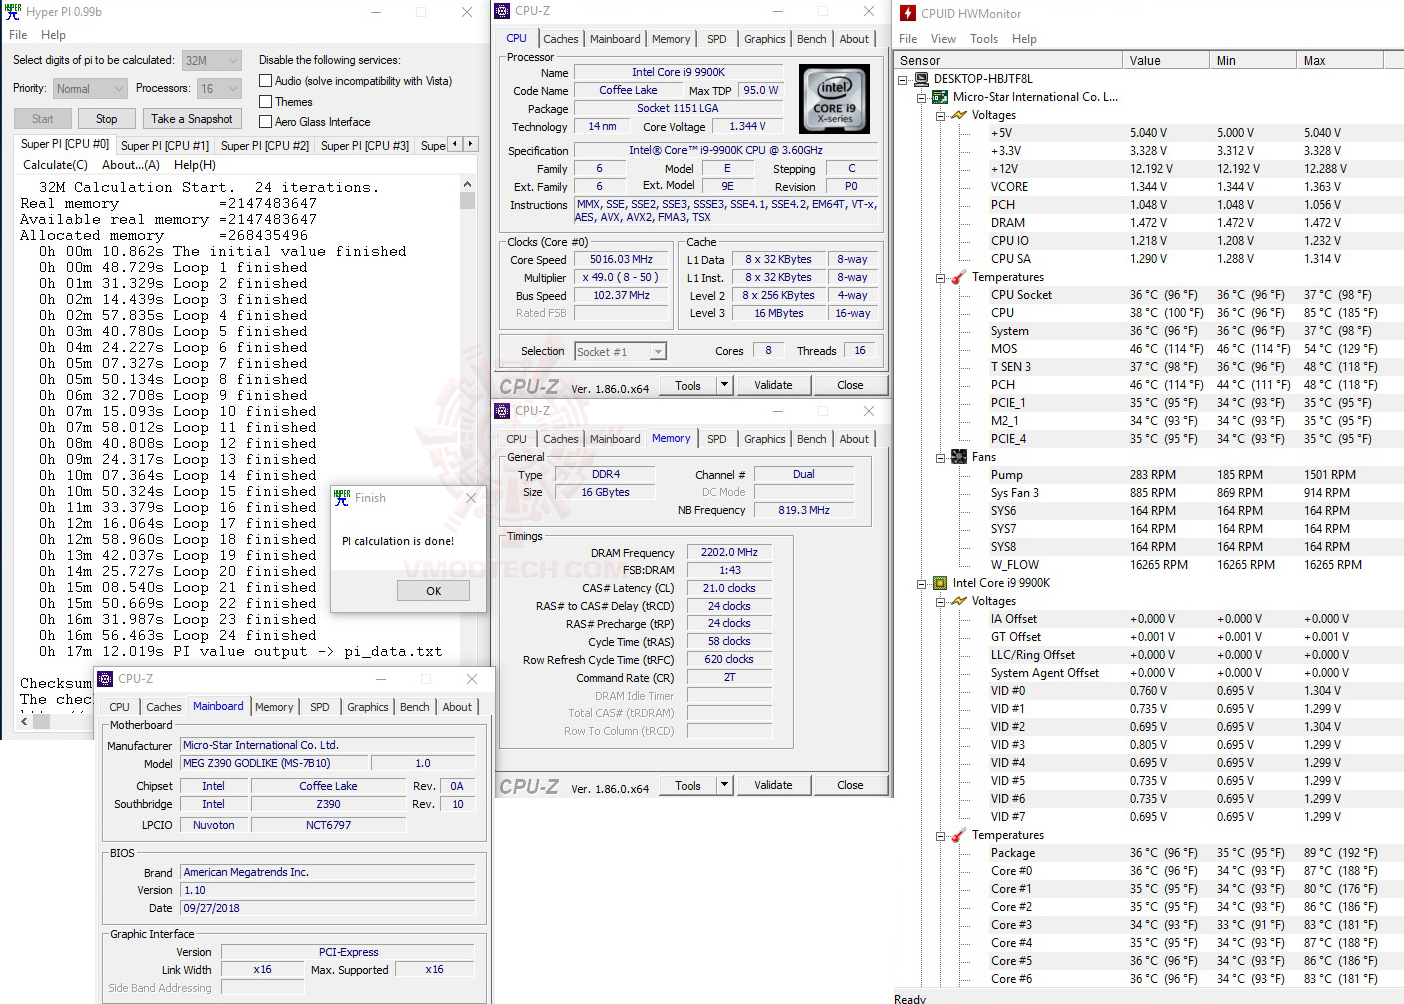Click the Hyper PI logo in the title bar
Viewport: 1404px width, 1004px height.
[12, 11]
